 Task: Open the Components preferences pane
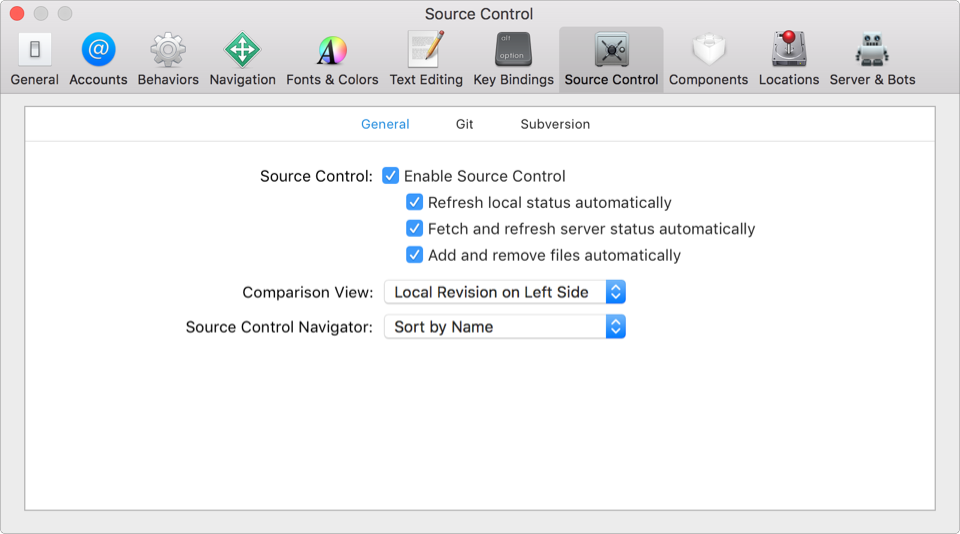708,50
